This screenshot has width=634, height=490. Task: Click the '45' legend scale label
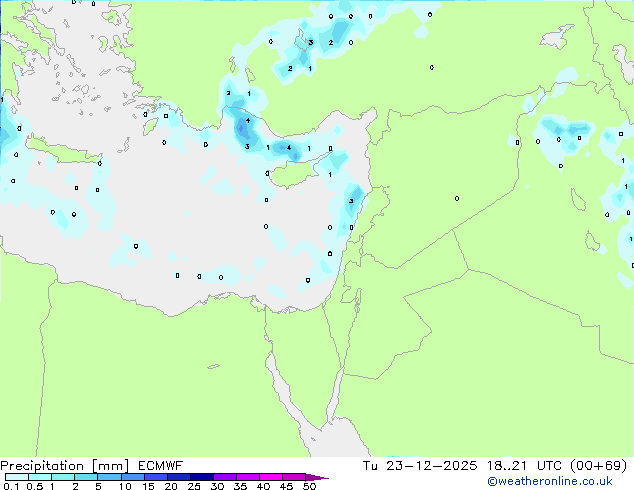pos(286,486)
